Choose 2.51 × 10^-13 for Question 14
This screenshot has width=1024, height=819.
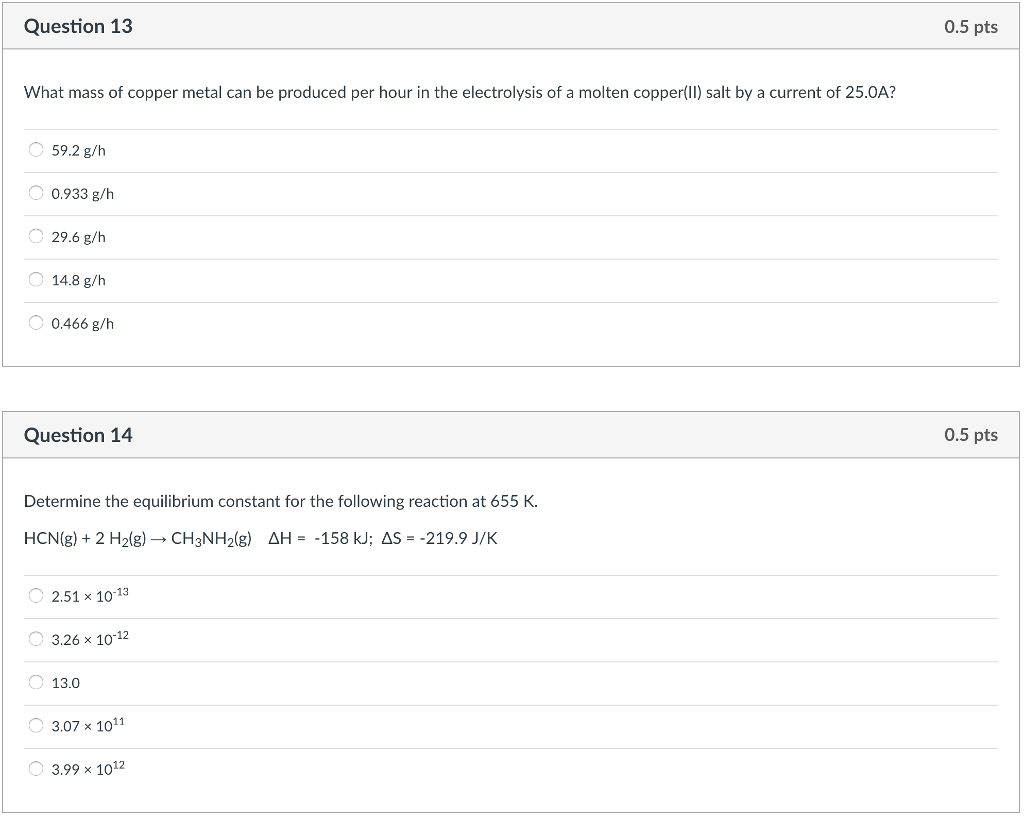[36, 596]
